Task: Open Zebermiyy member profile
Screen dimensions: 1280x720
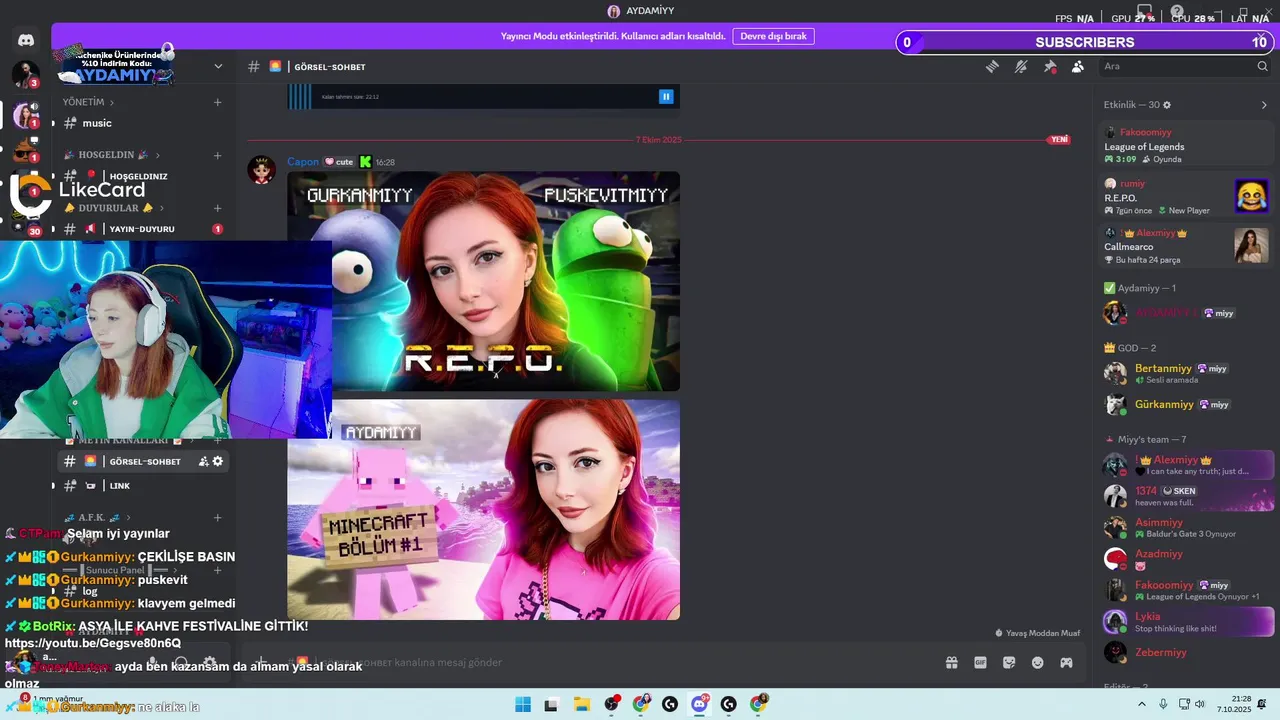Action: click(1188, 652)
